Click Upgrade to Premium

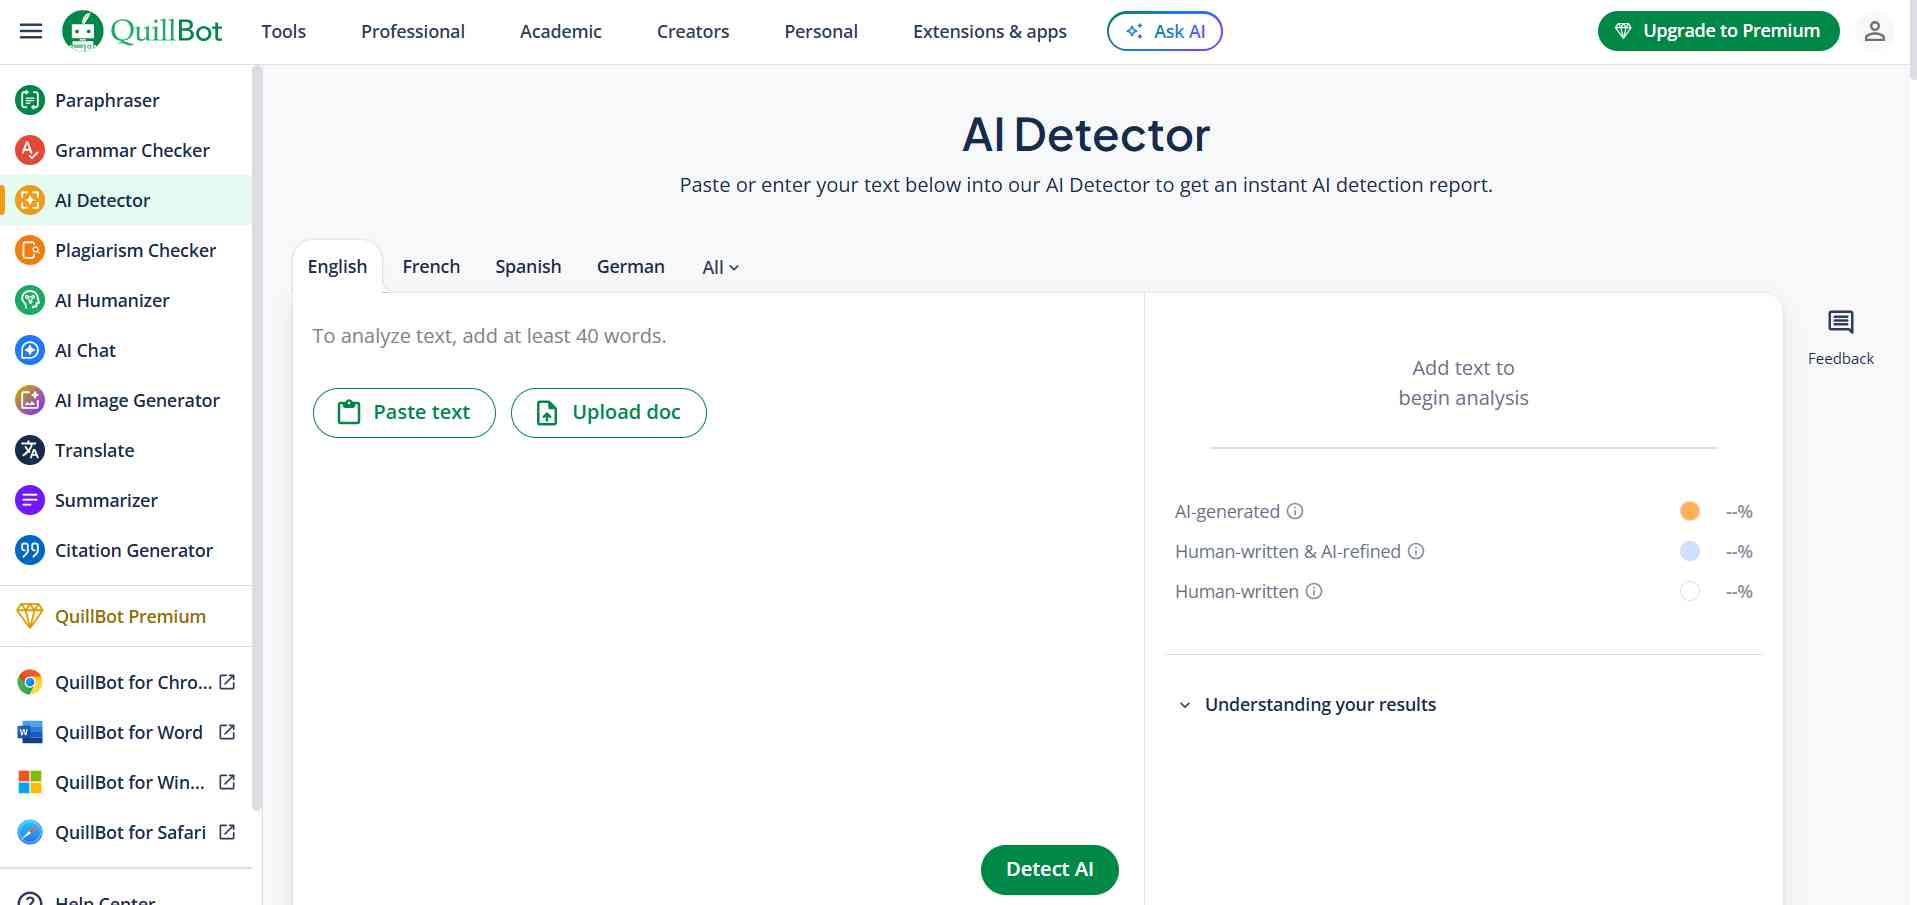point(1717,30)
